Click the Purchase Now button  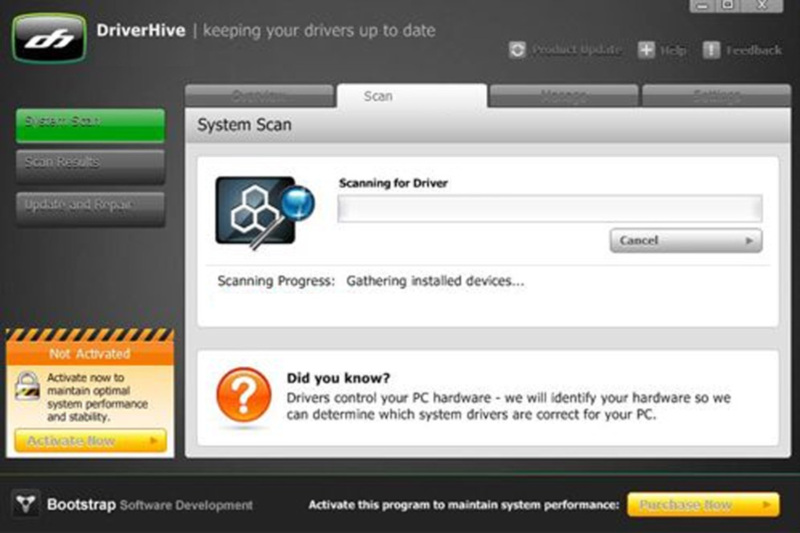[703, 504]
